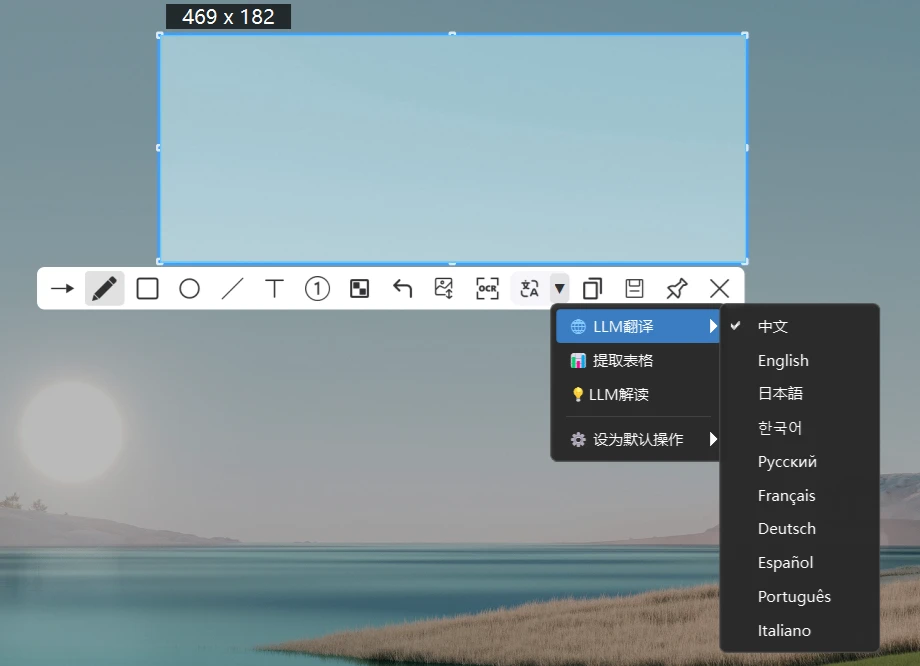Select the Text annotation tool
The height and width of the screenshot is (666, 920).
click(274, 288)
